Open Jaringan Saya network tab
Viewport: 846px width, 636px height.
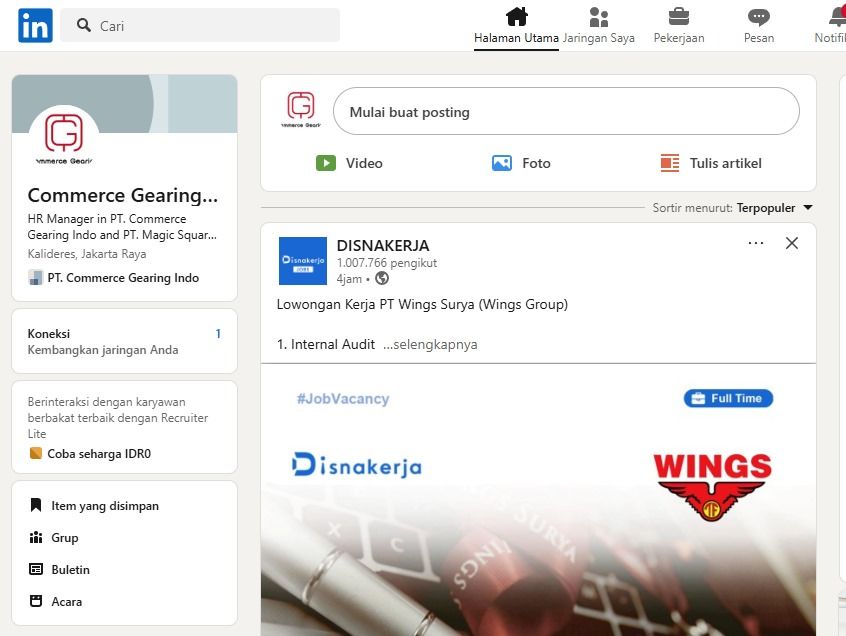tap(598, 26)
